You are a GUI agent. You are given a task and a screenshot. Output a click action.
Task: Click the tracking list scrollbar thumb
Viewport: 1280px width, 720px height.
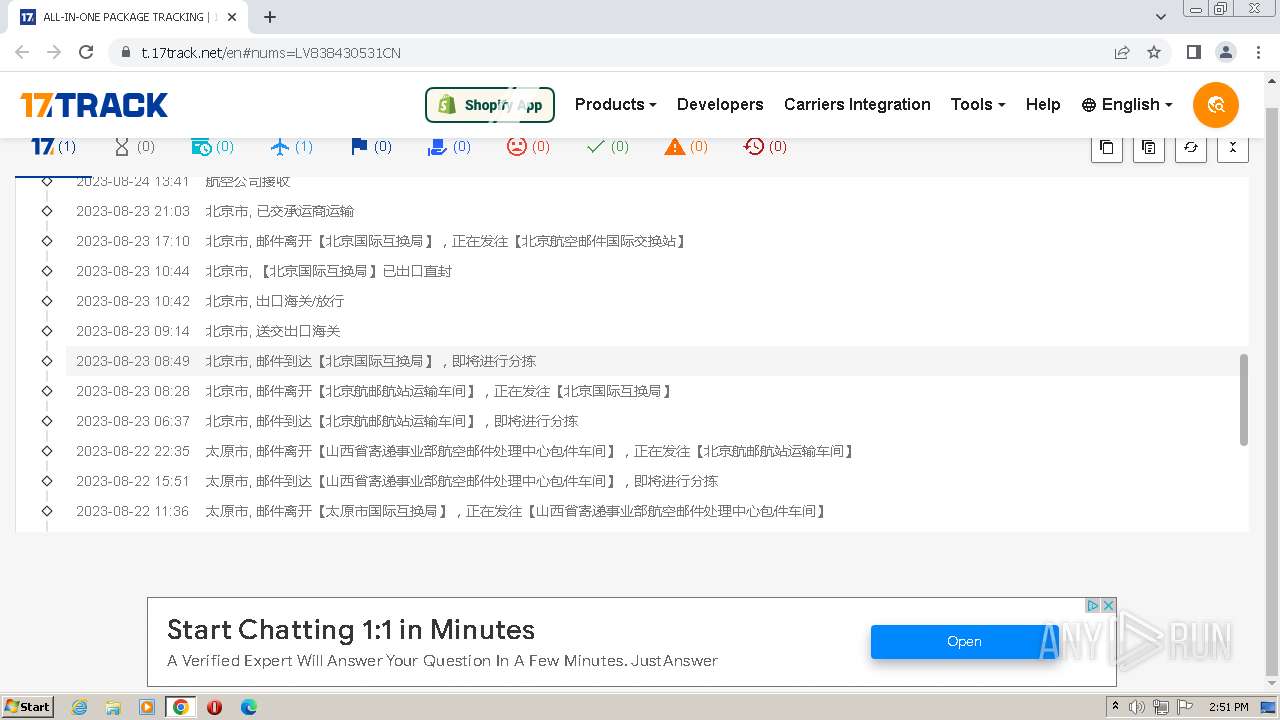[1244, 400]
